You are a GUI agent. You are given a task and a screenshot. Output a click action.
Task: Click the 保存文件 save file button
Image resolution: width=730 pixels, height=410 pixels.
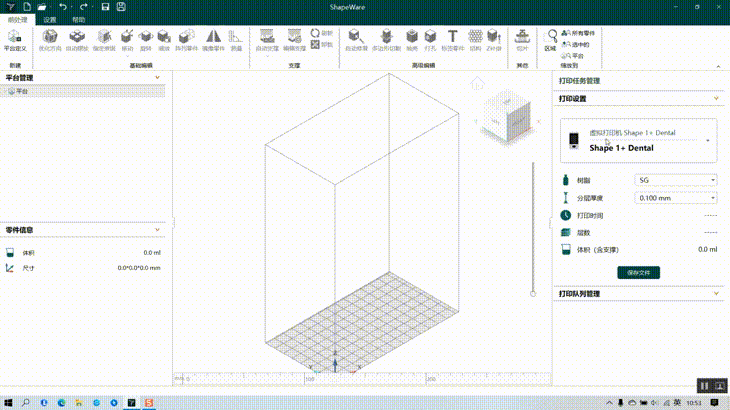pyautogui.click(x=638, y=272)
